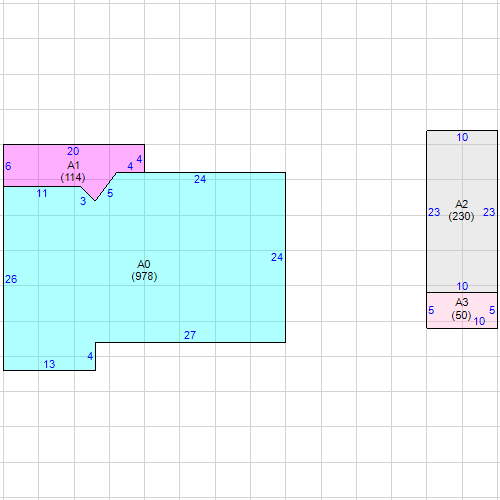Select the magenta A1 (114) area label
Image resolution: width=500 pixels, height=500 pixels.
coord(73,171)
